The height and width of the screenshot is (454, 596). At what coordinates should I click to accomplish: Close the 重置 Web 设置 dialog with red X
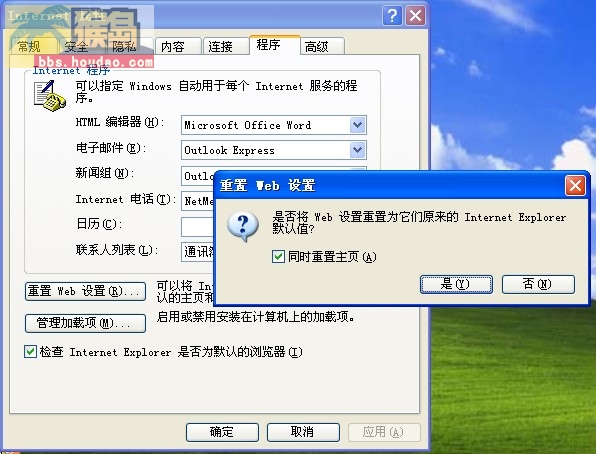tap(575, 186)
